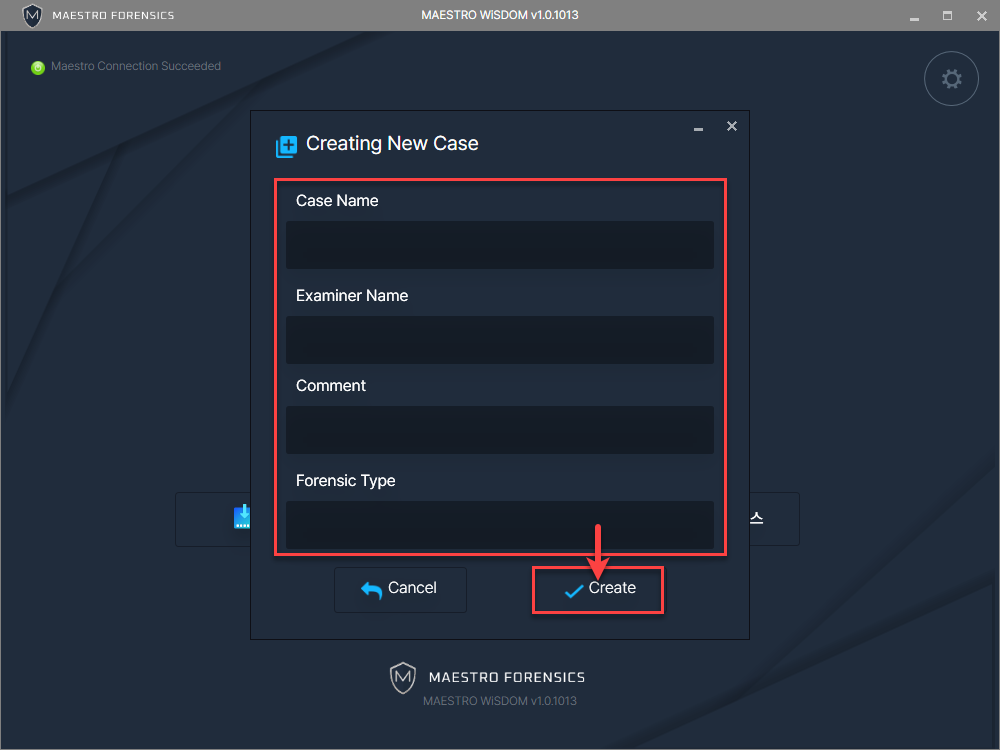Click the Maestro Forensics shield logo at bottom
The height and width of the screenshot is (750, 1000).
(402, 677)
